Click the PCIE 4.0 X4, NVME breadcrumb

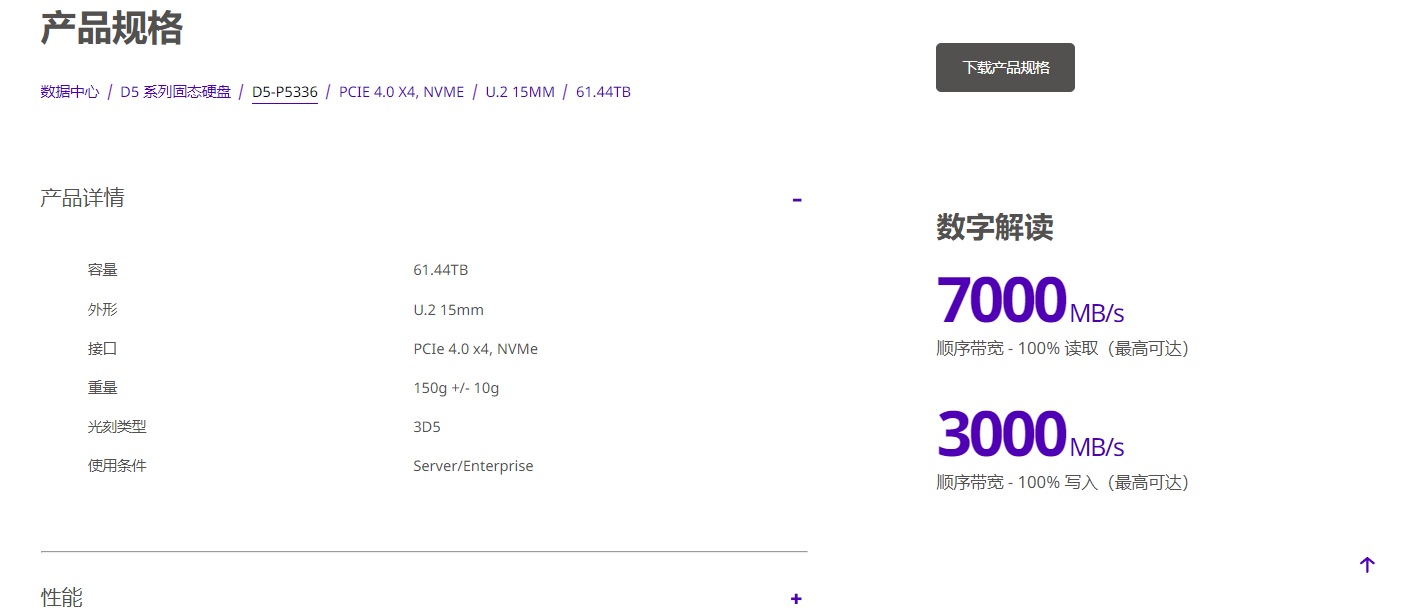tap(401, 91)
